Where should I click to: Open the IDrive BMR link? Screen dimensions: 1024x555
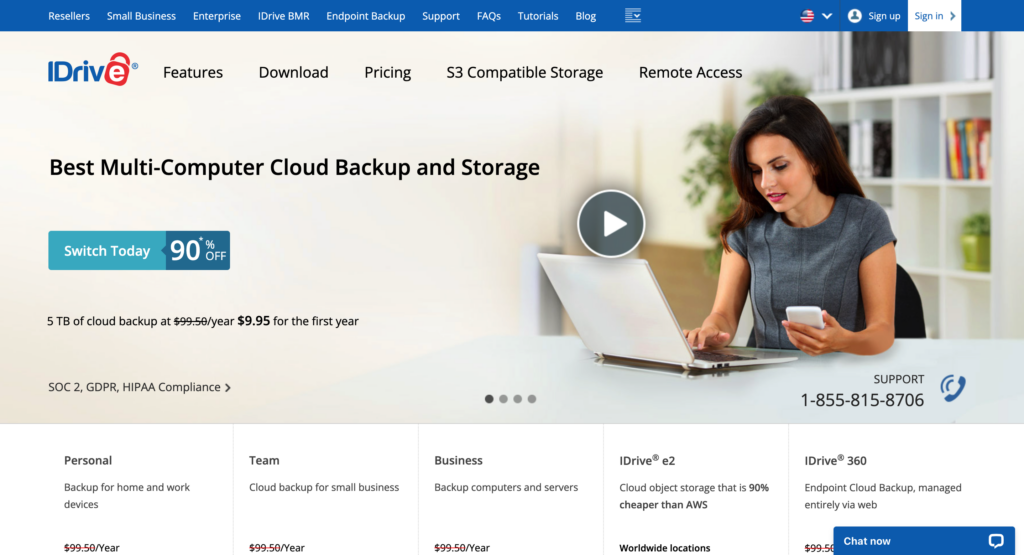pyautogui.click(x=283, y=16)
